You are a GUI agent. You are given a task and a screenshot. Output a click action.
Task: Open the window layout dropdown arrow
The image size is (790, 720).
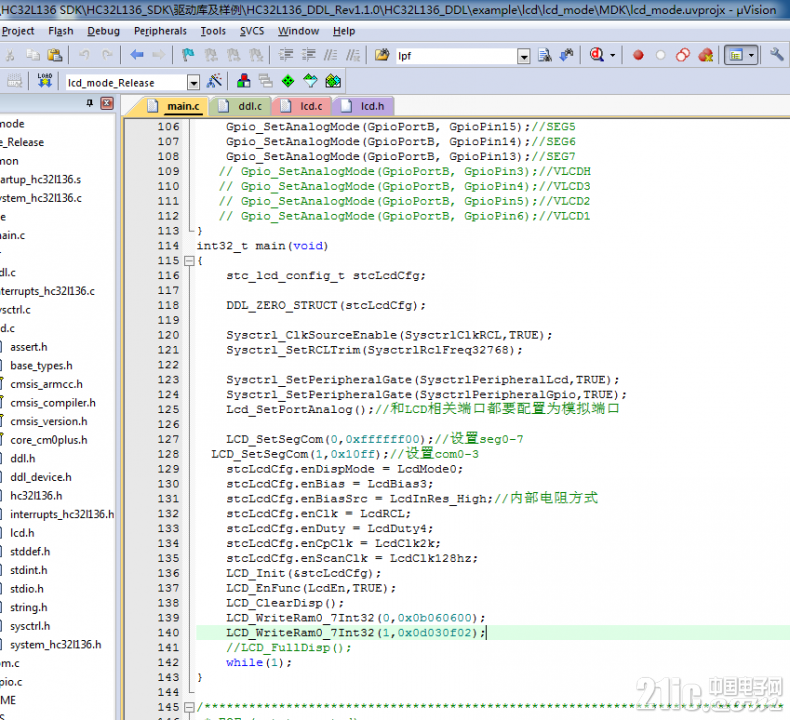point(752,55)
